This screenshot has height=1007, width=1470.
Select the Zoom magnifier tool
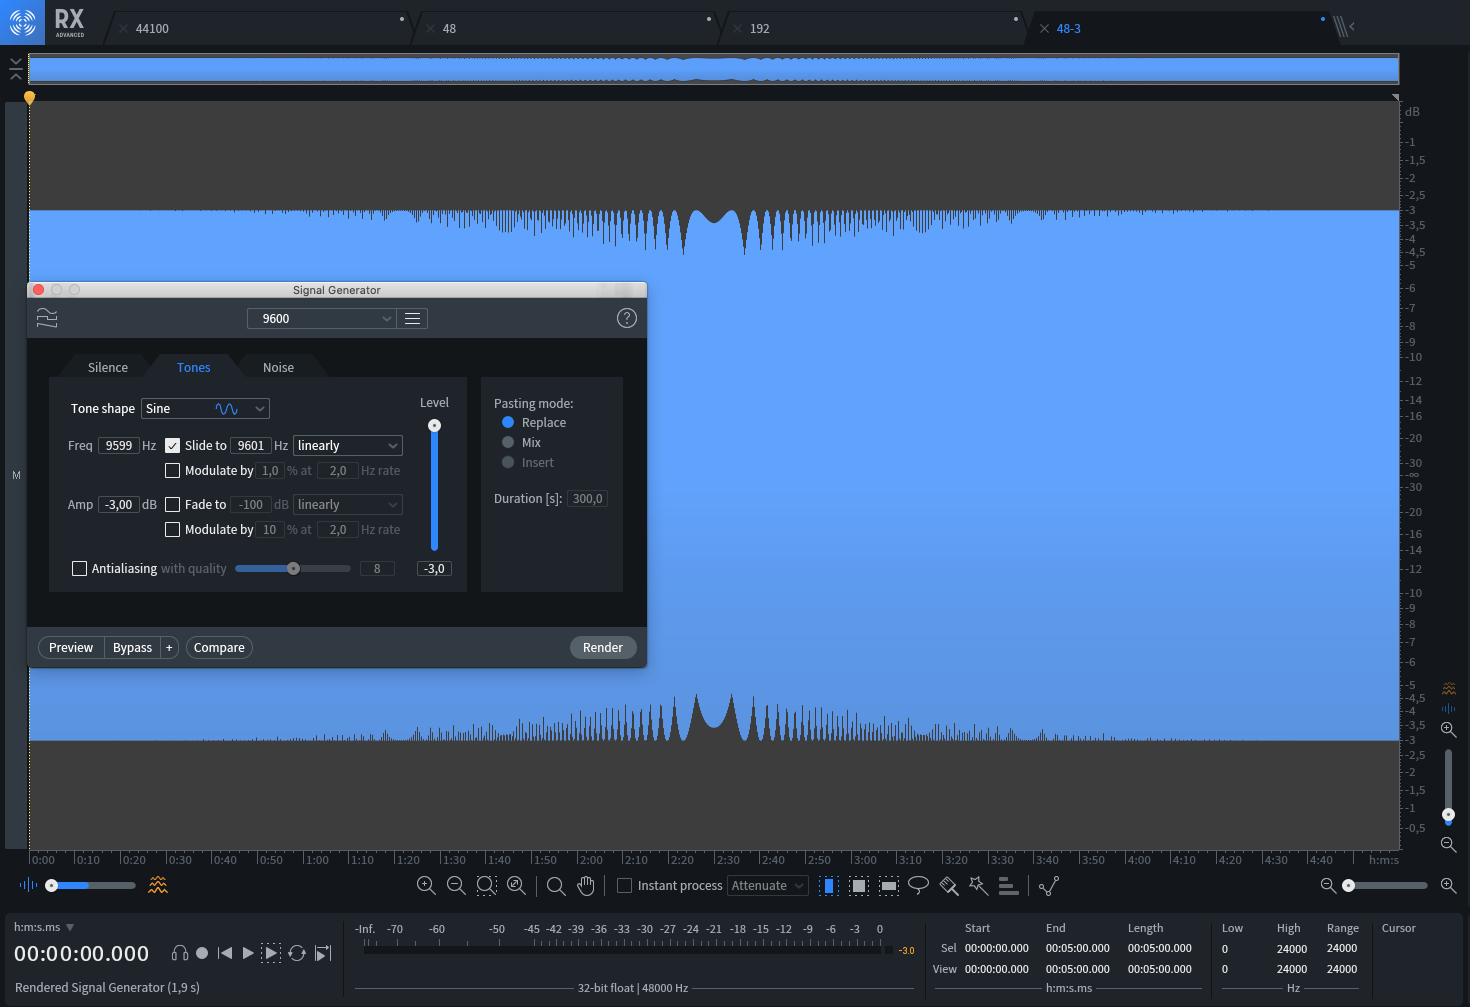click(x=556, y=886)
